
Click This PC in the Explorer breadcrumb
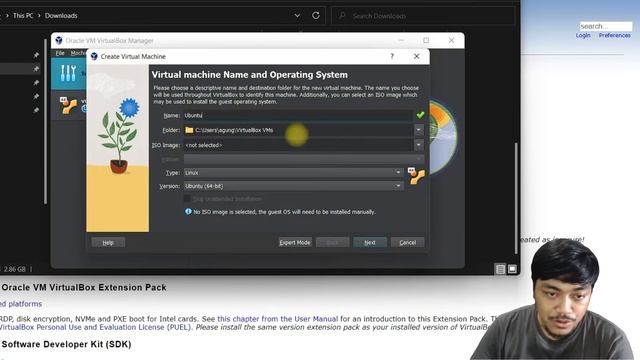[23, 16]
